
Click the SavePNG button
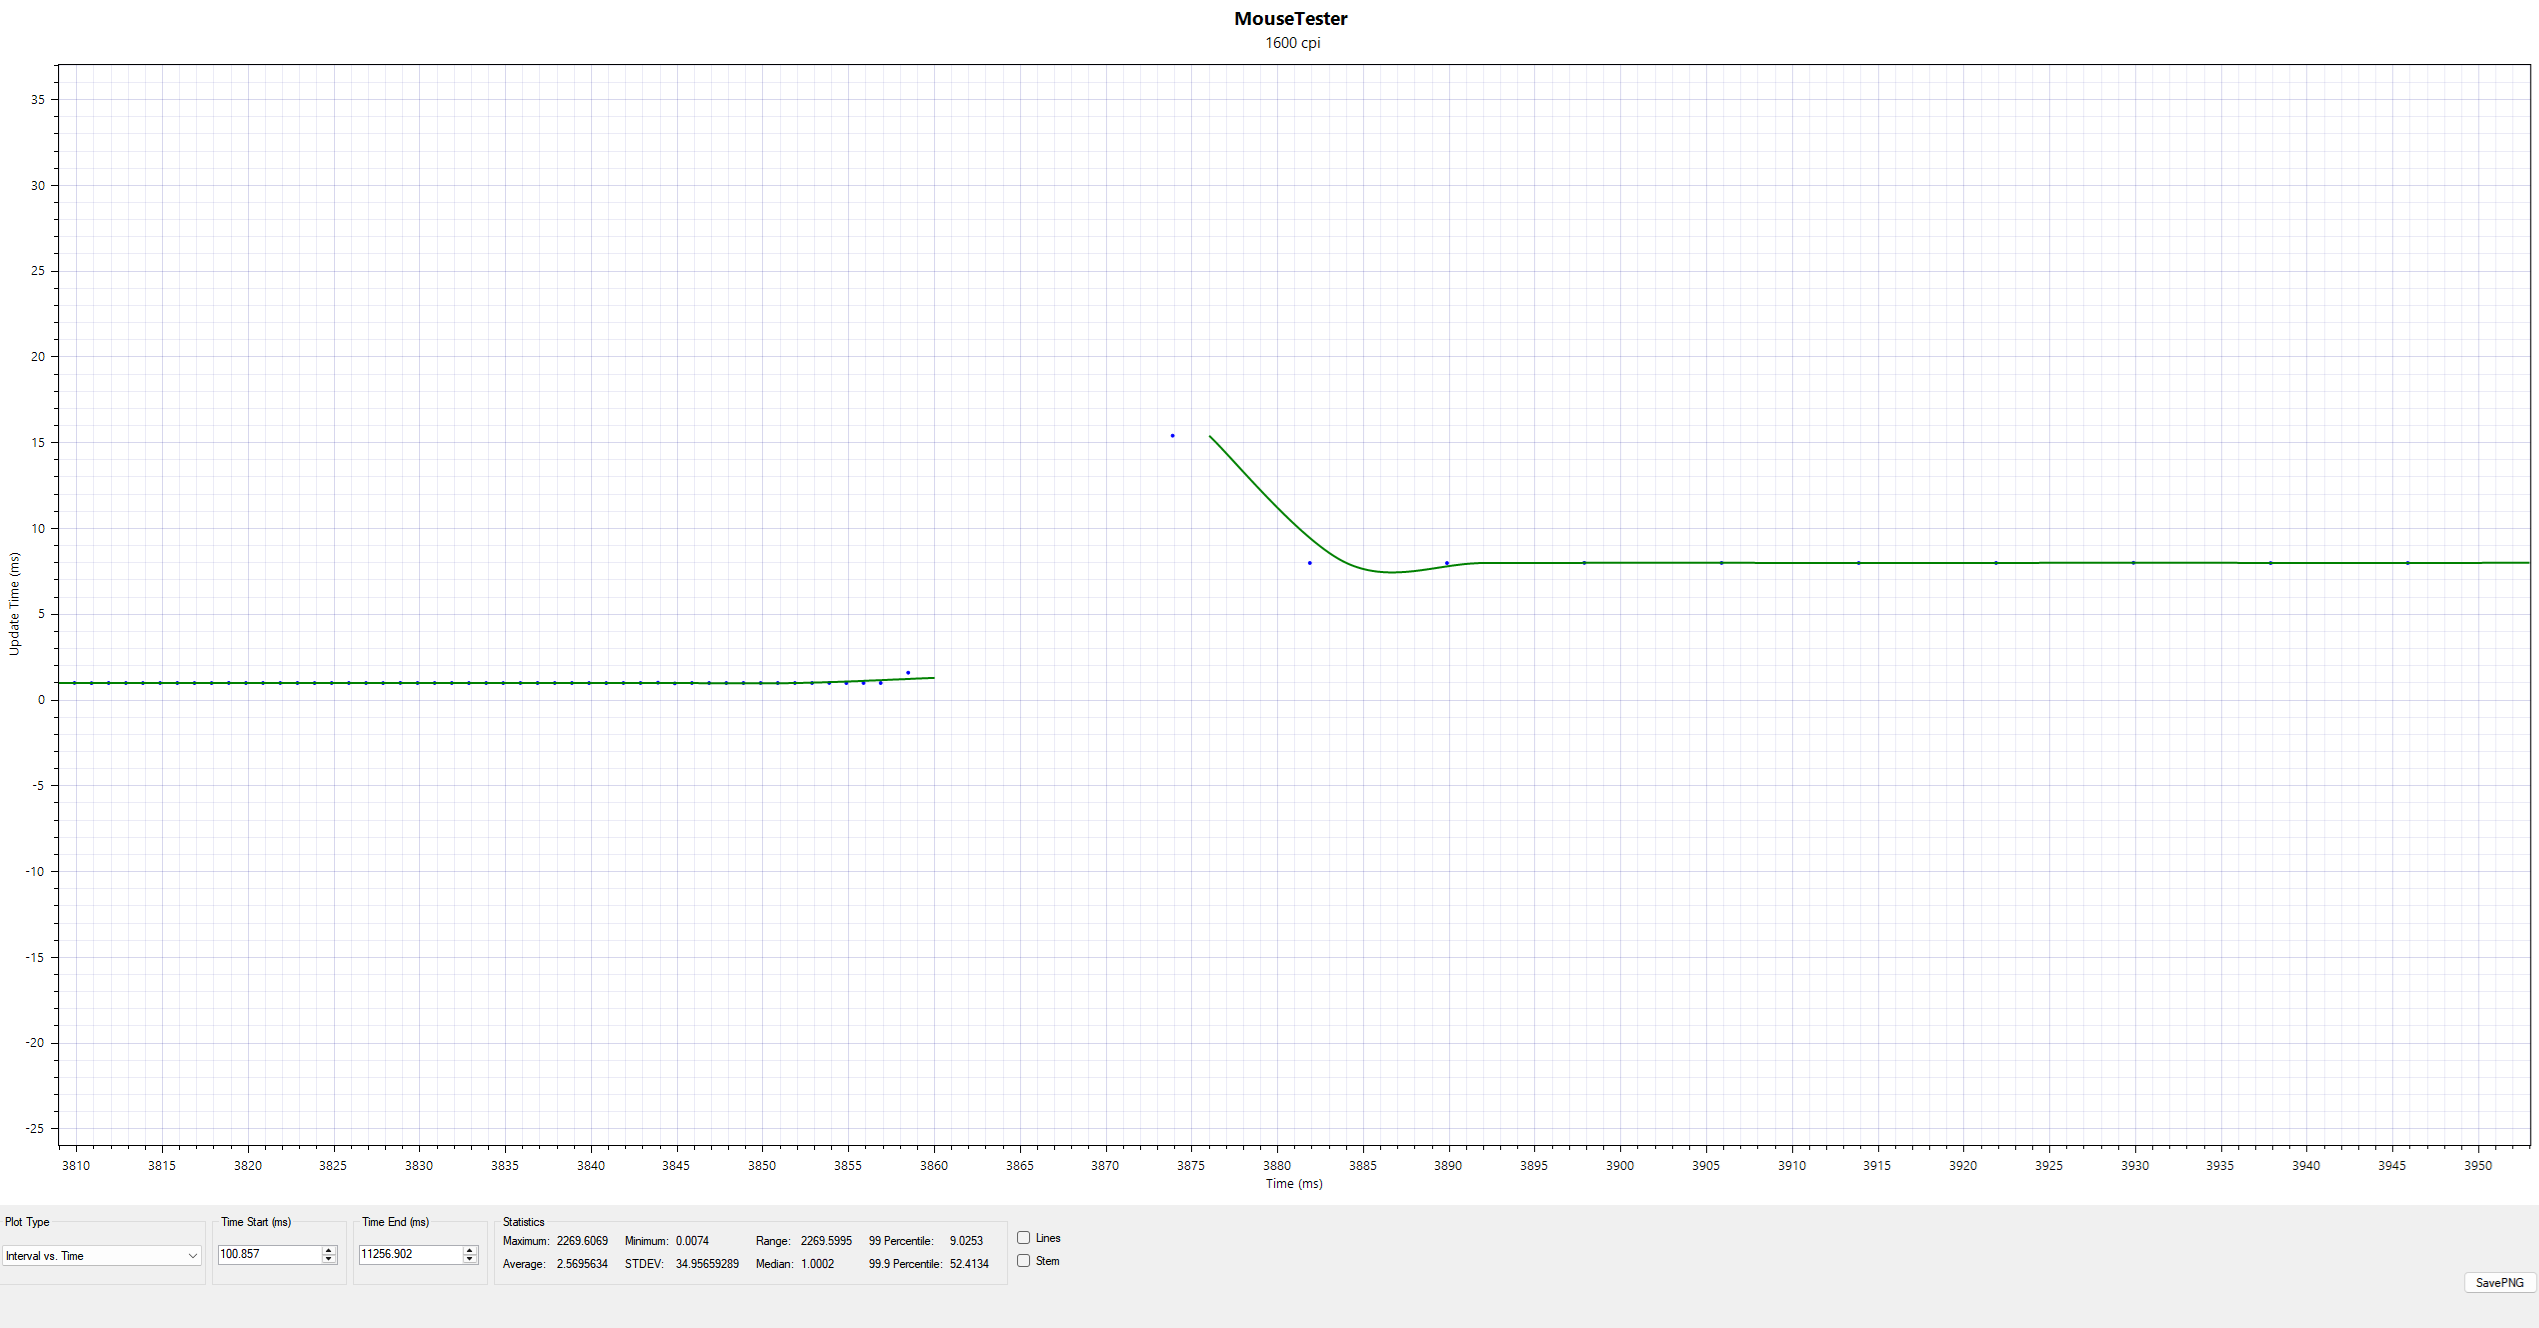2499,1283
